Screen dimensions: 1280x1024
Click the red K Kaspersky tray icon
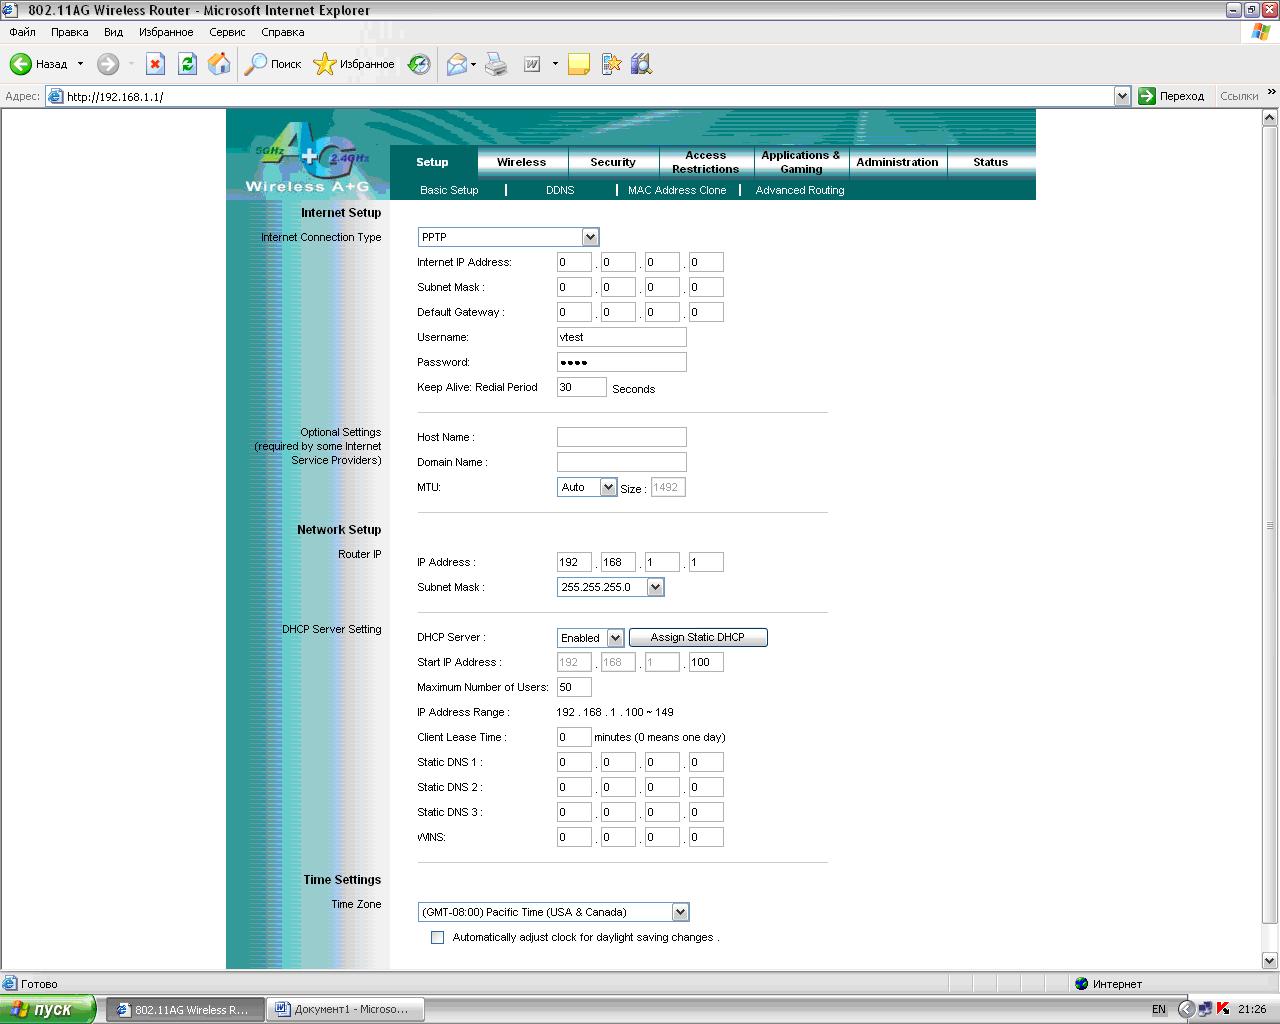[x=1222, y=1009]
